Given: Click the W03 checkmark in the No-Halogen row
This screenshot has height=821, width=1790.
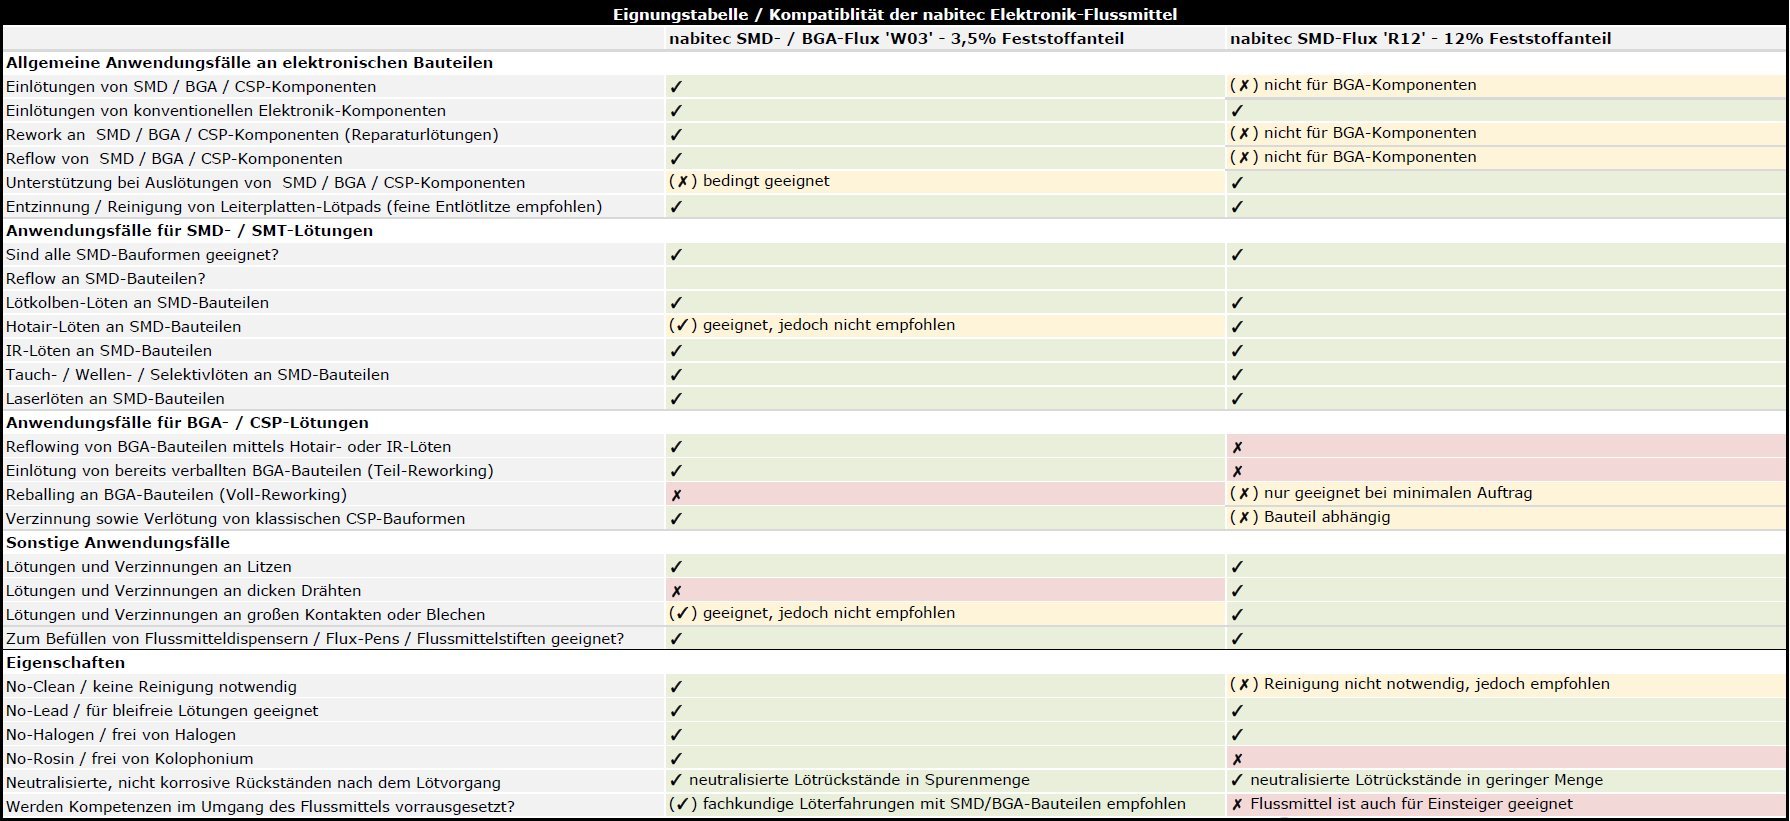Looking at the screenshot, I should [676, 735].
